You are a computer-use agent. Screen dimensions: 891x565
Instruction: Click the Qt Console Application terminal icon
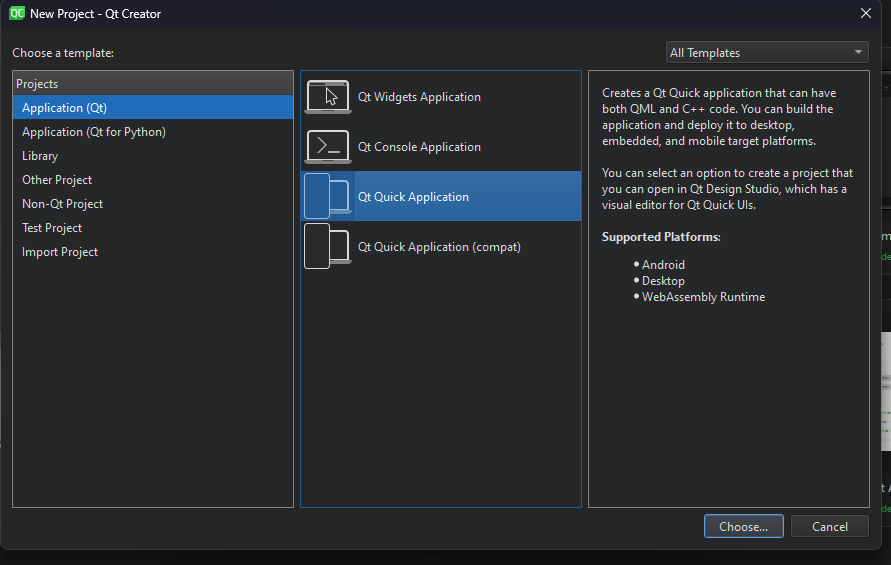point(328,147)
